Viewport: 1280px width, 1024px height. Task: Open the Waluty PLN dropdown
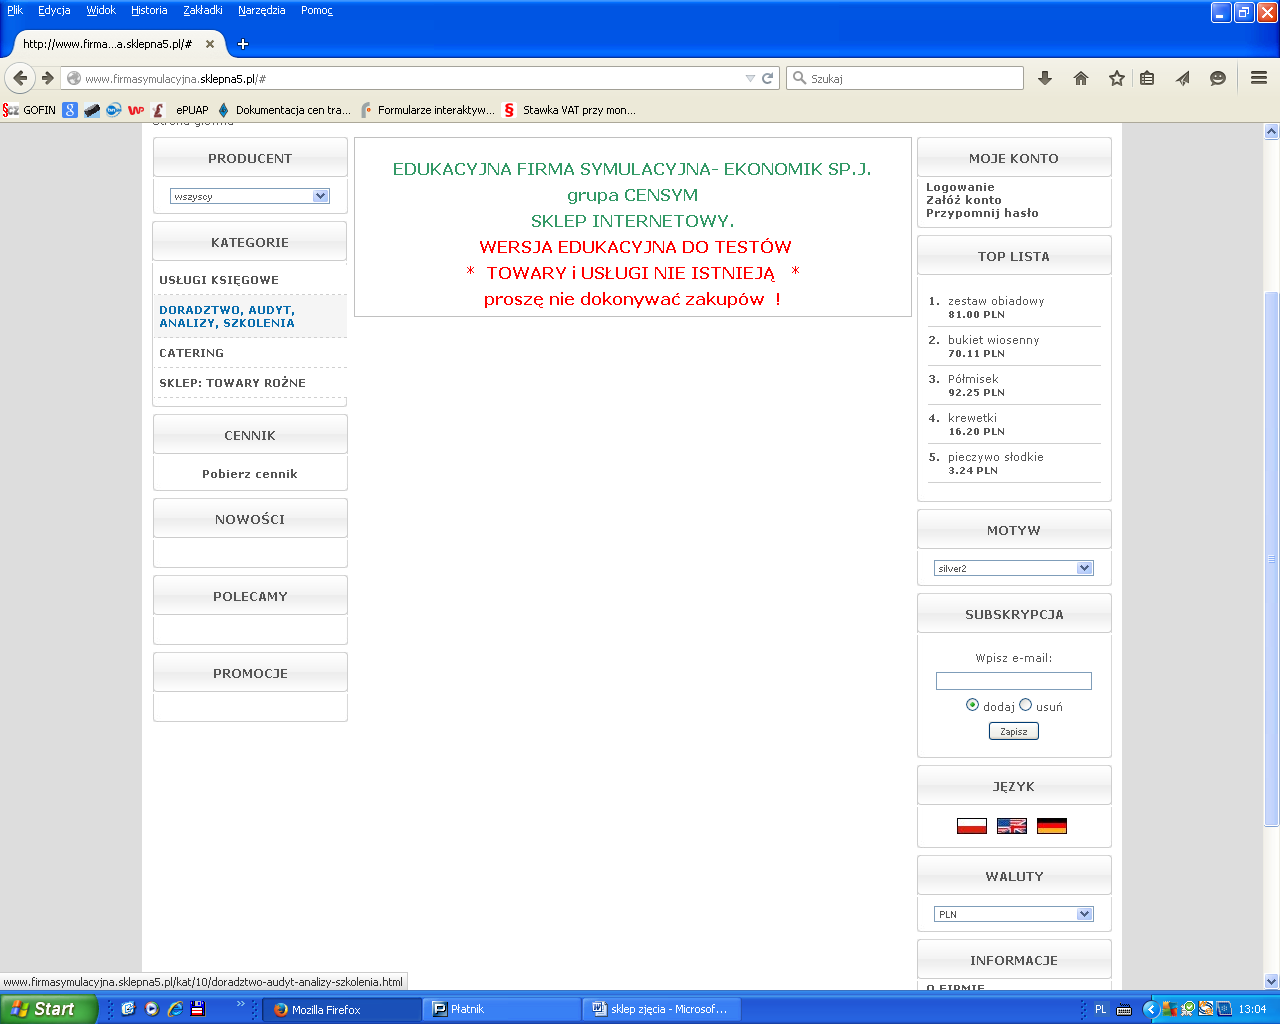tap(1013, 914)
